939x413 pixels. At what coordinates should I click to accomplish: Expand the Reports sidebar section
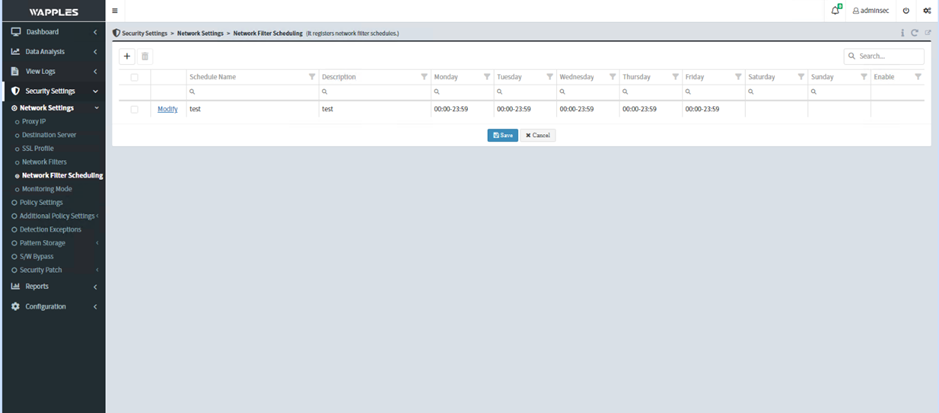tap(52, 286)
